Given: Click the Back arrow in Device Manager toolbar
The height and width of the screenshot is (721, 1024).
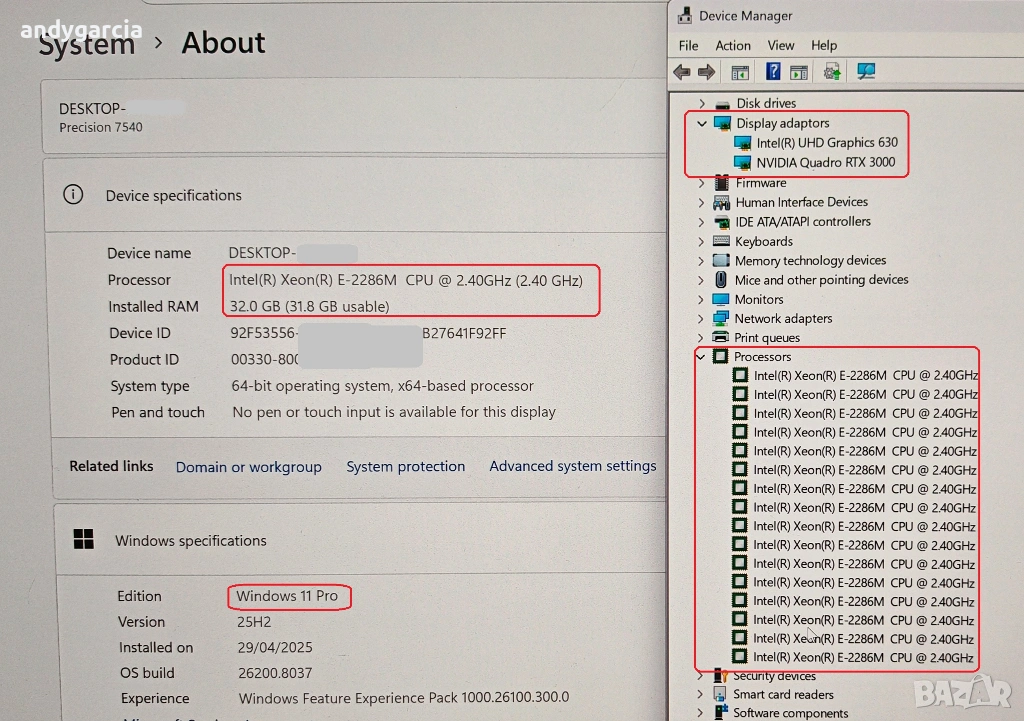Looking at the screenshot, I should 682,72.
